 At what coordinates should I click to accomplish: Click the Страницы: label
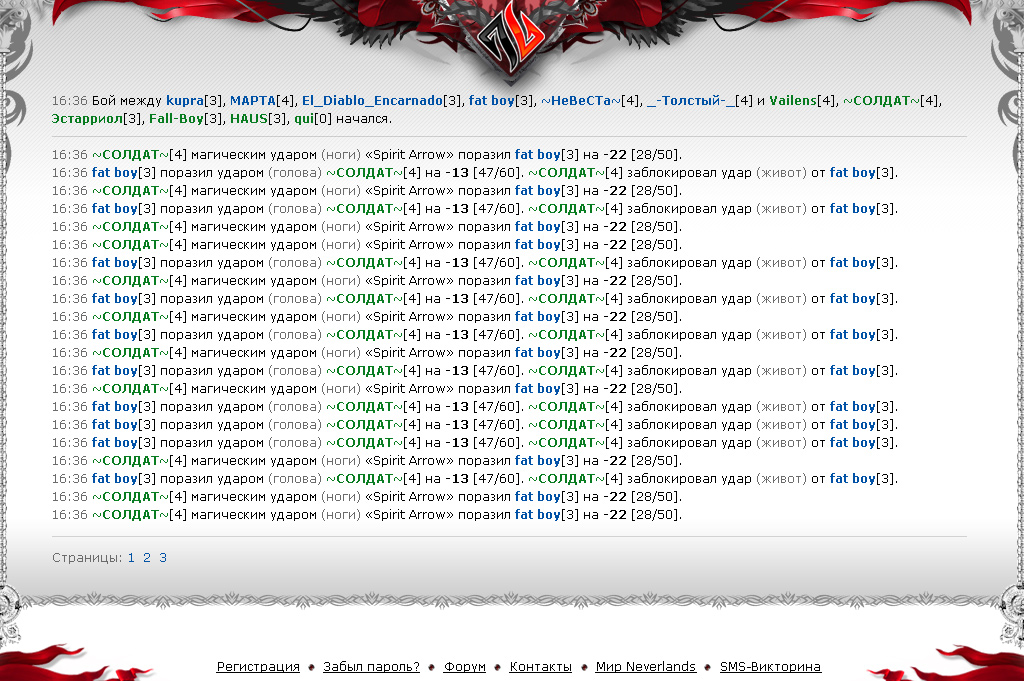coord(87,558)
